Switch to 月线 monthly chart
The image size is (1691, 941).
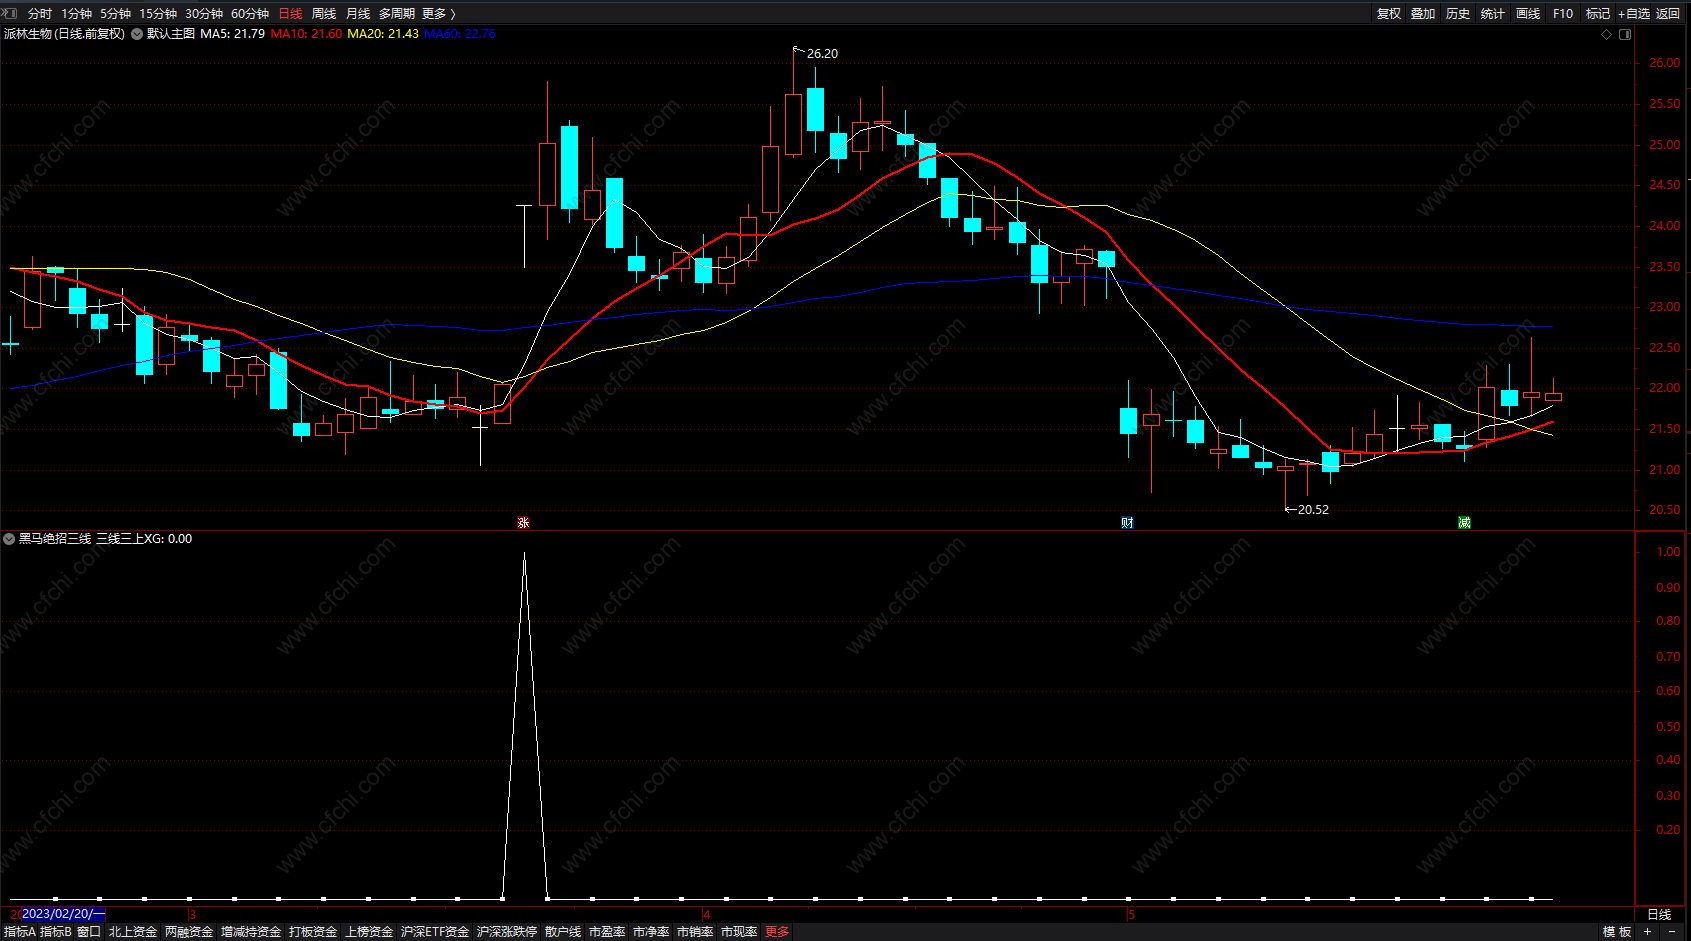[358, 14]
